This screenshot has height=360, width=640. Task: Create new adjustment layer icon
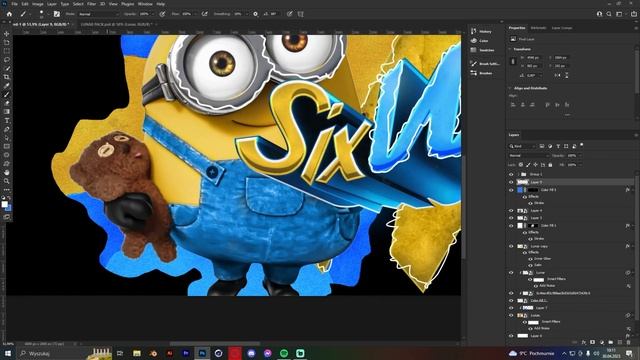click(602, 342)
